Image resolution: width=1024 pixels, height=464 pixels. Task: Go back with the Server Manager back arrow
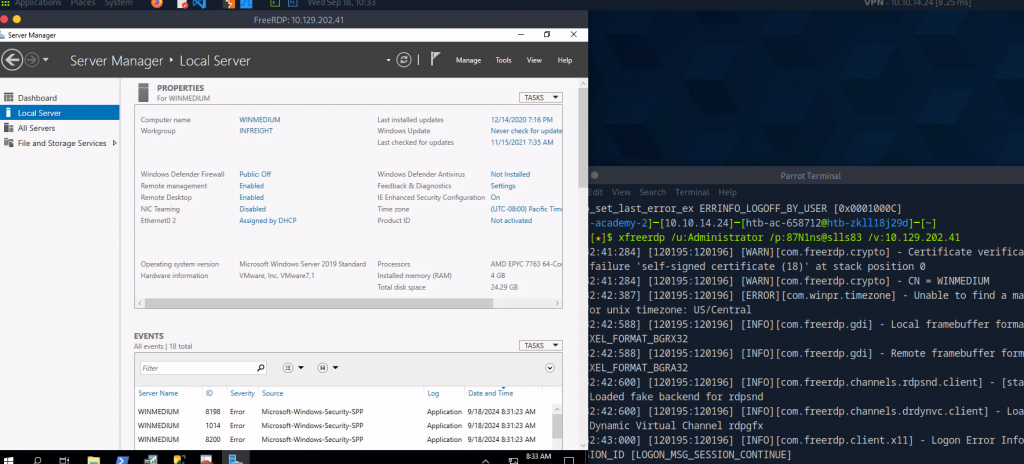click(12, 60)
